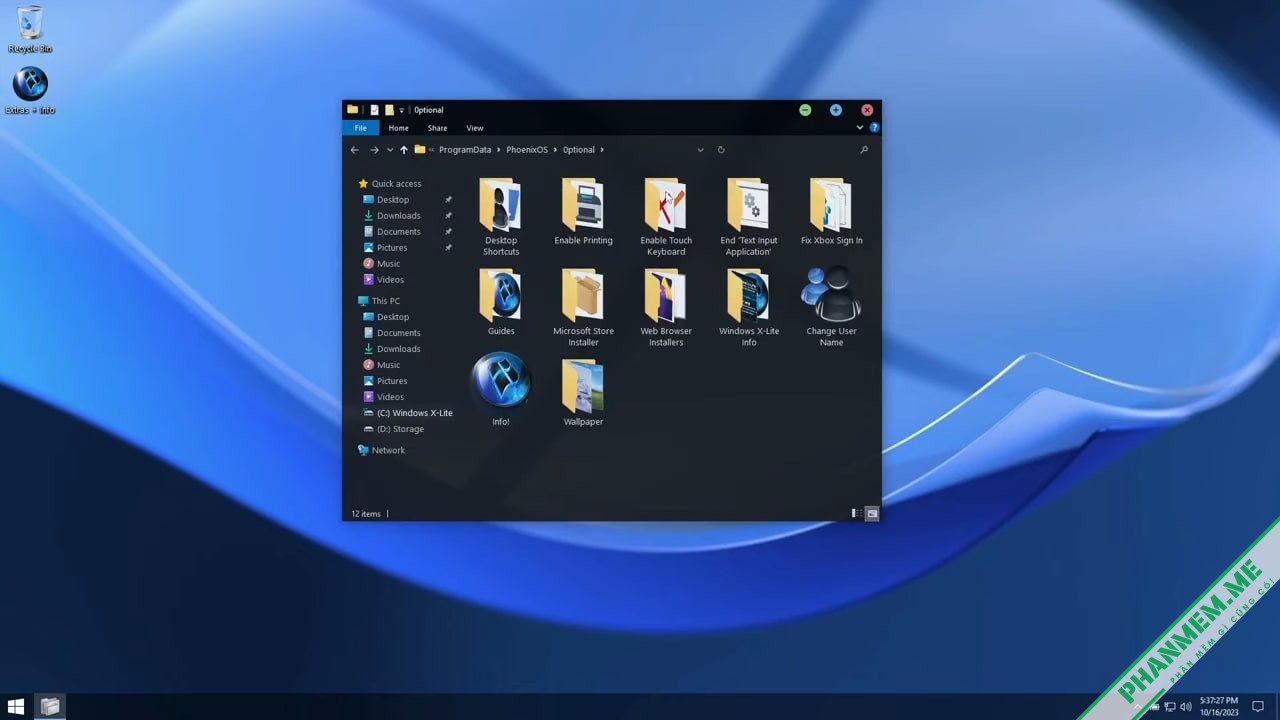Screen dimensions: 1280x720
Task: Open the File menu tab
Action: [360, 128]
